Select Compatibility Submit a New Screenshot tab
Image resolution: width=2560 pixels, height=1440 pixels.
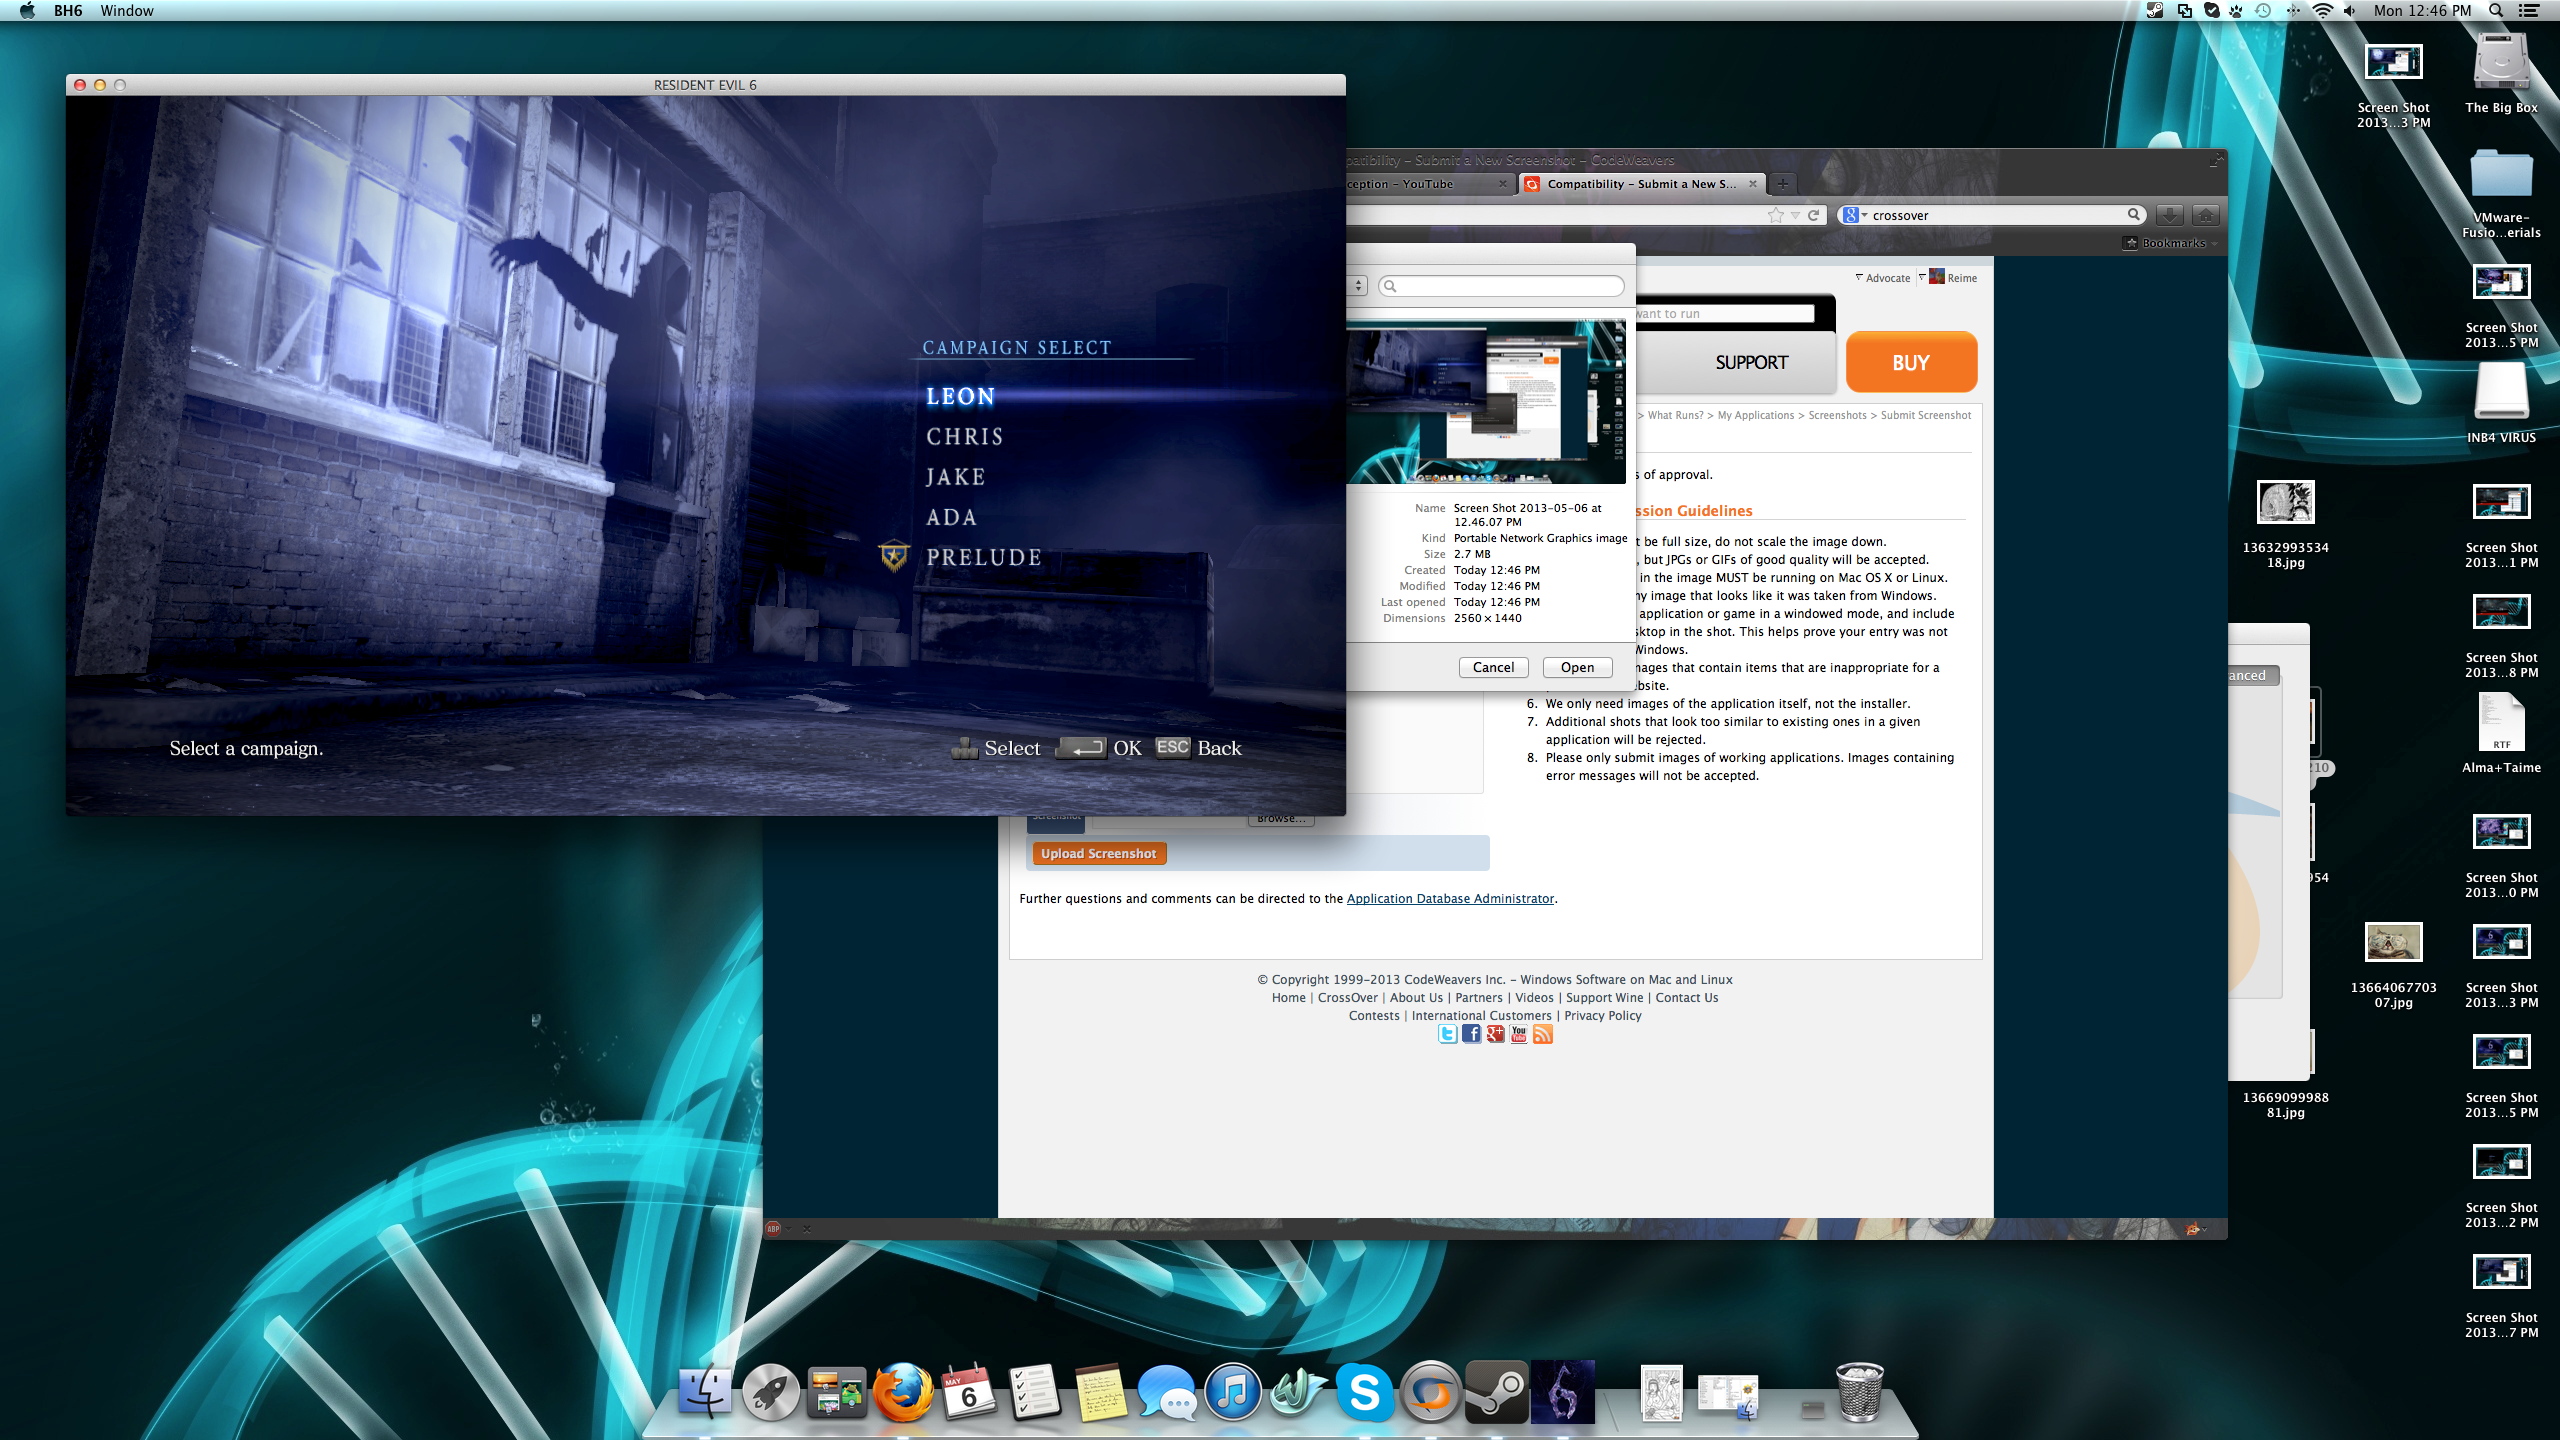coord(1640,184)
